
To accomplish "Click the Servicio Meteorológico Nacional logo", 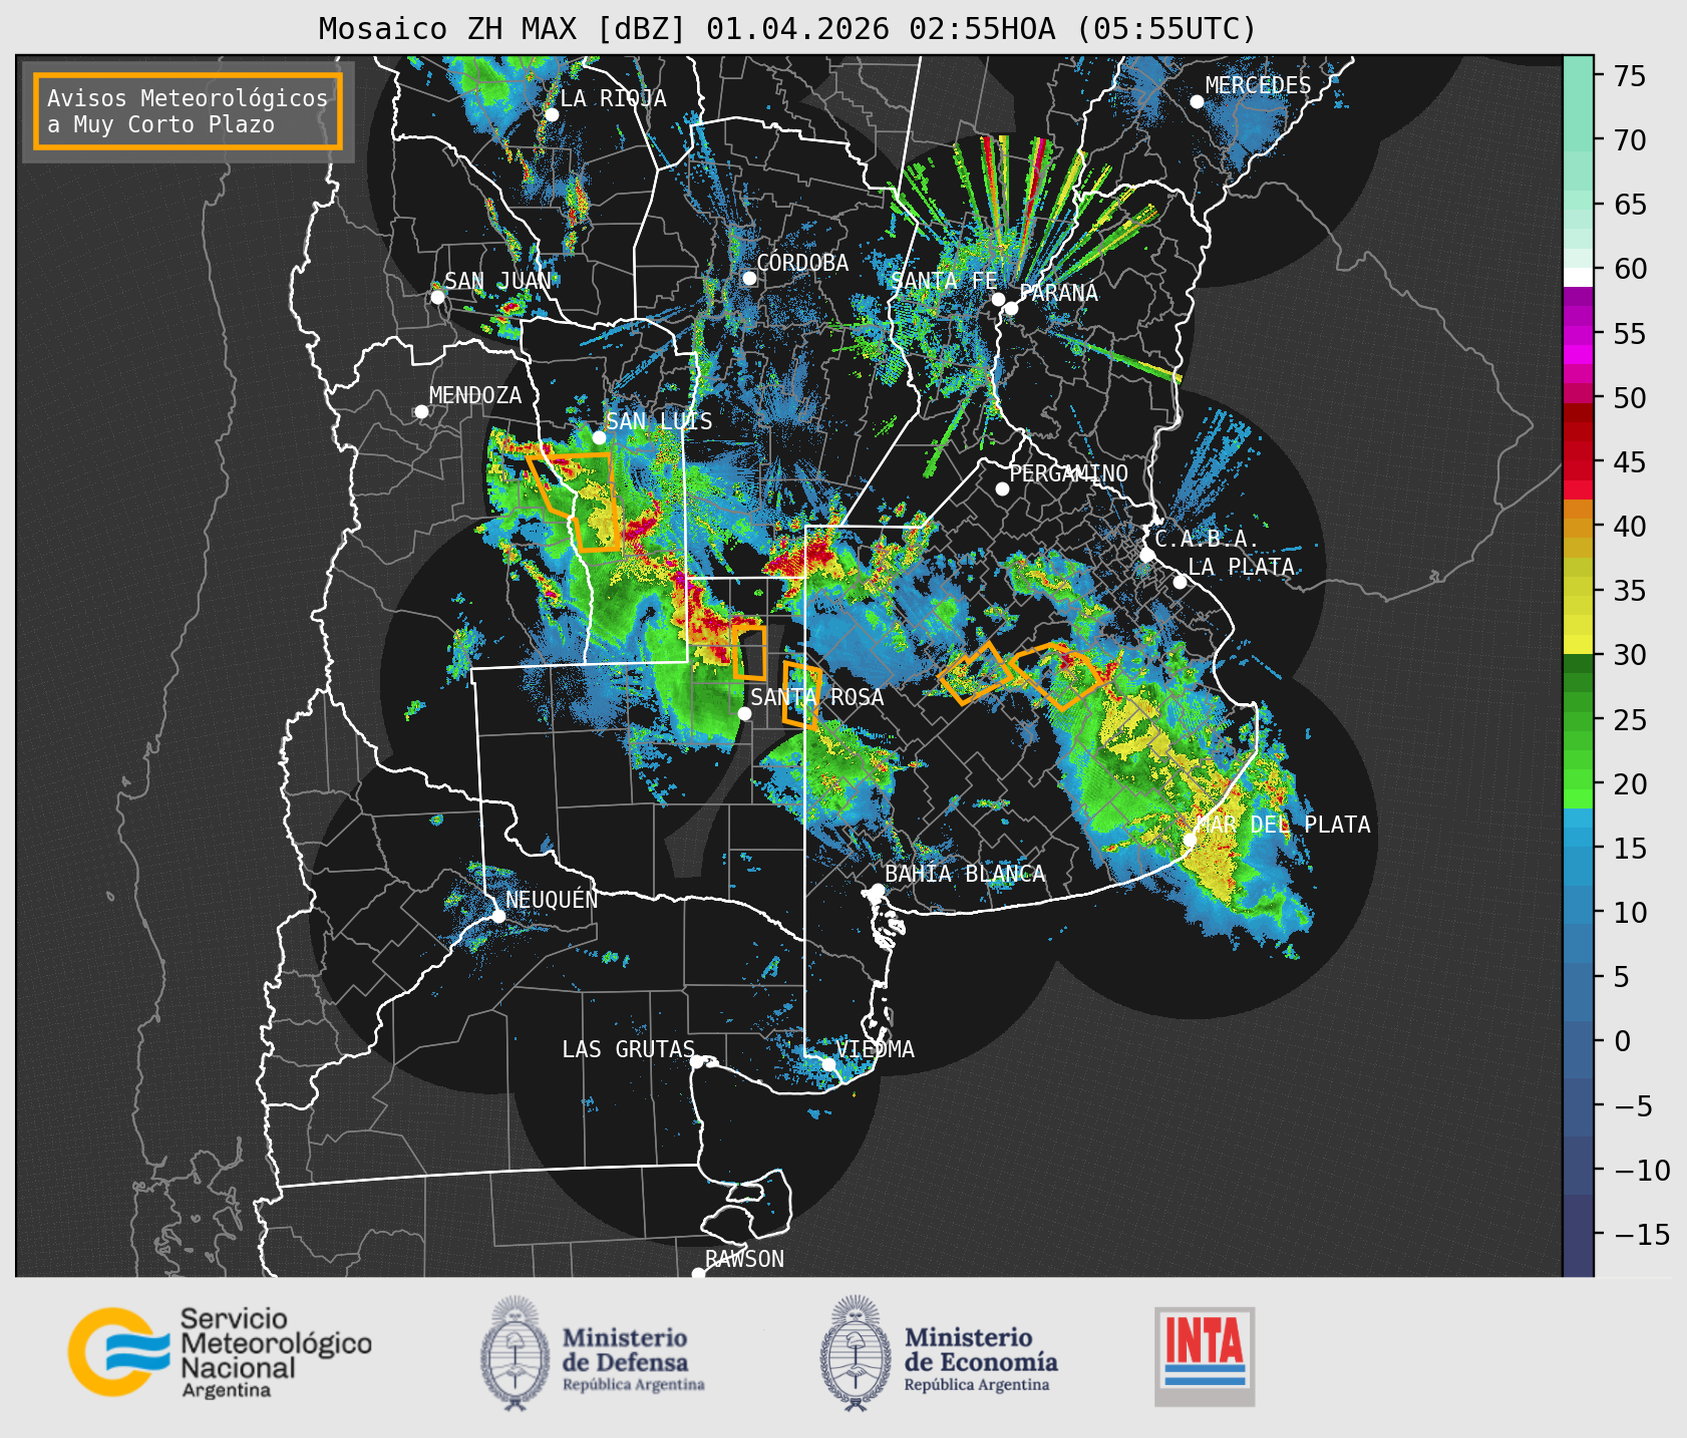I will pos(219,1352).
